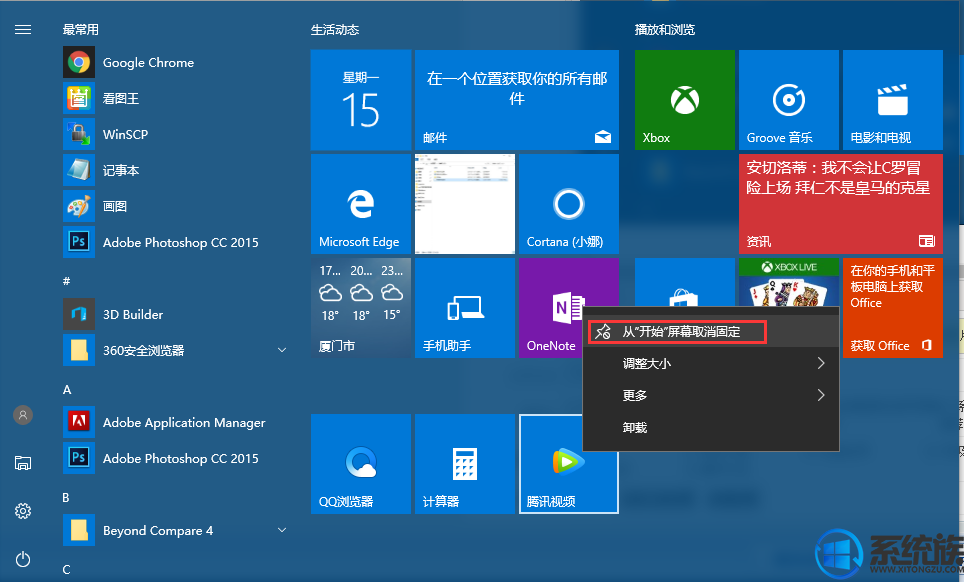Launch Adobe Photoshop CC 2015 in most used

point(175,242)
